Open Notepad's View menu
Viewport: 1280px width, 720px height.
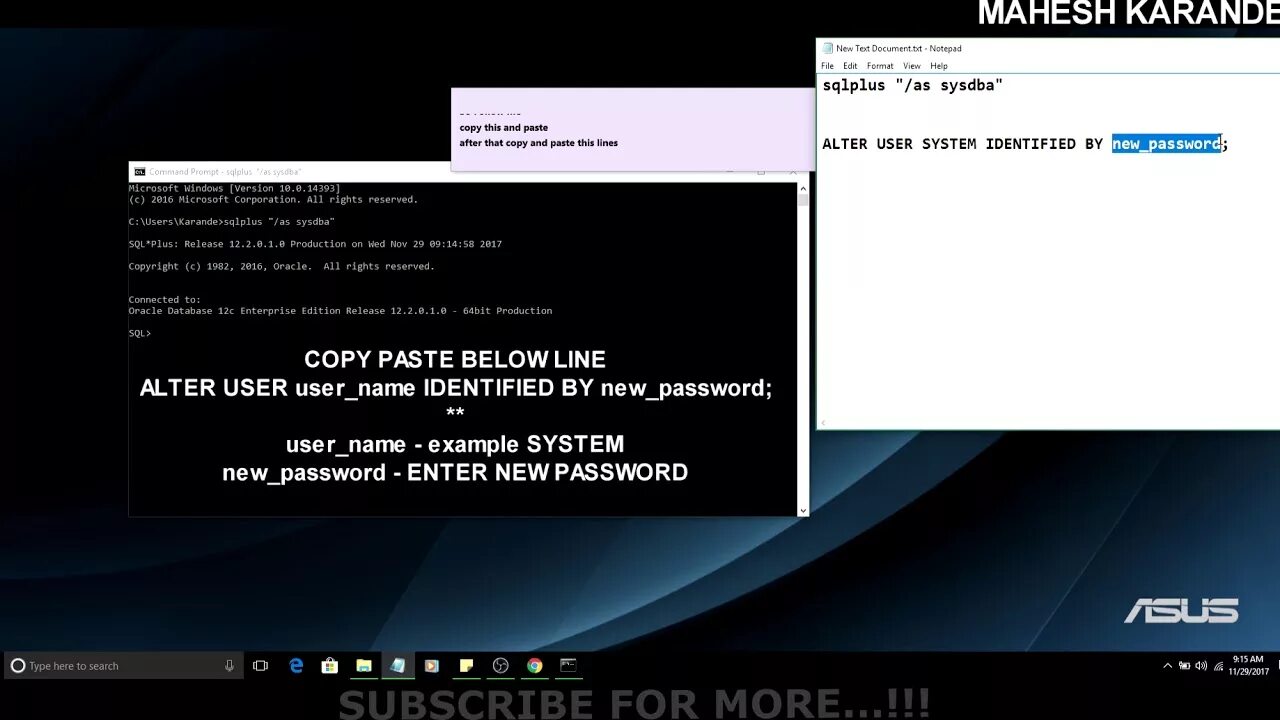coord(912,66)
